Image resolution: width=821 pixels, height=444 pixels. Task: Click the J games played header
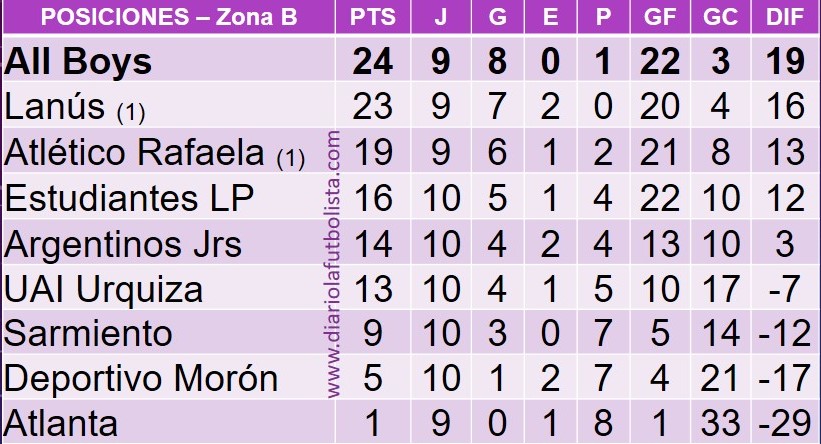[x=441, y=17]
